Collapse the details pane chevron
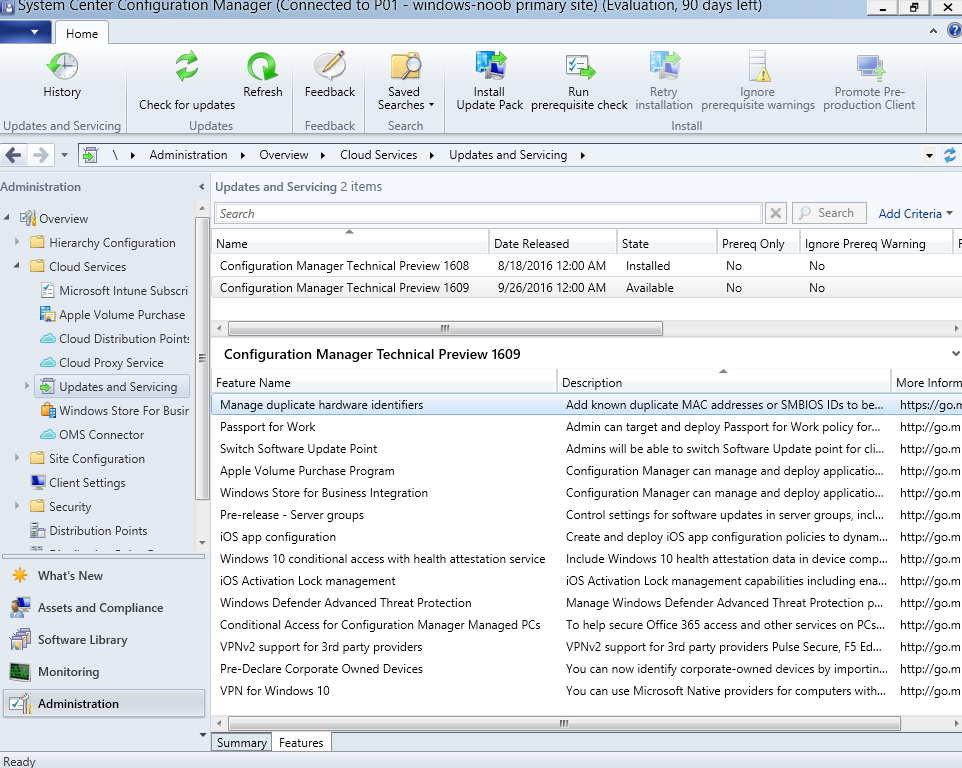Screen dimensions: 962x768 click(x=955, y=353)
